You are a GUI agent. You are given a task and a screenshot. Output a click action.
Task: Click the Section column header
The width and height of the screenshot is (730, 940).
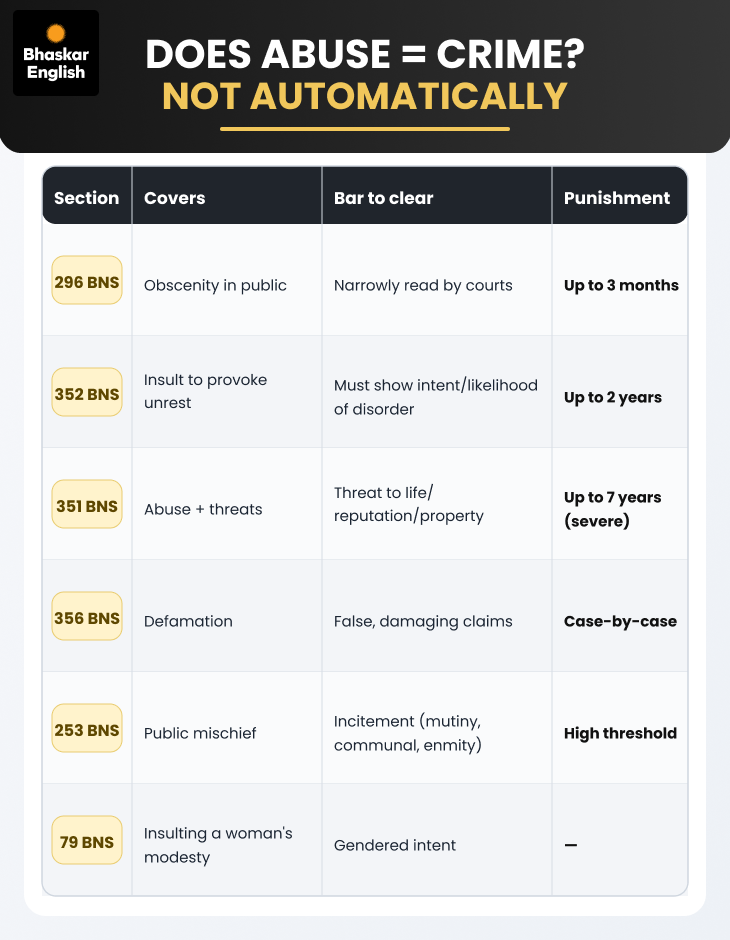point(86,198)
